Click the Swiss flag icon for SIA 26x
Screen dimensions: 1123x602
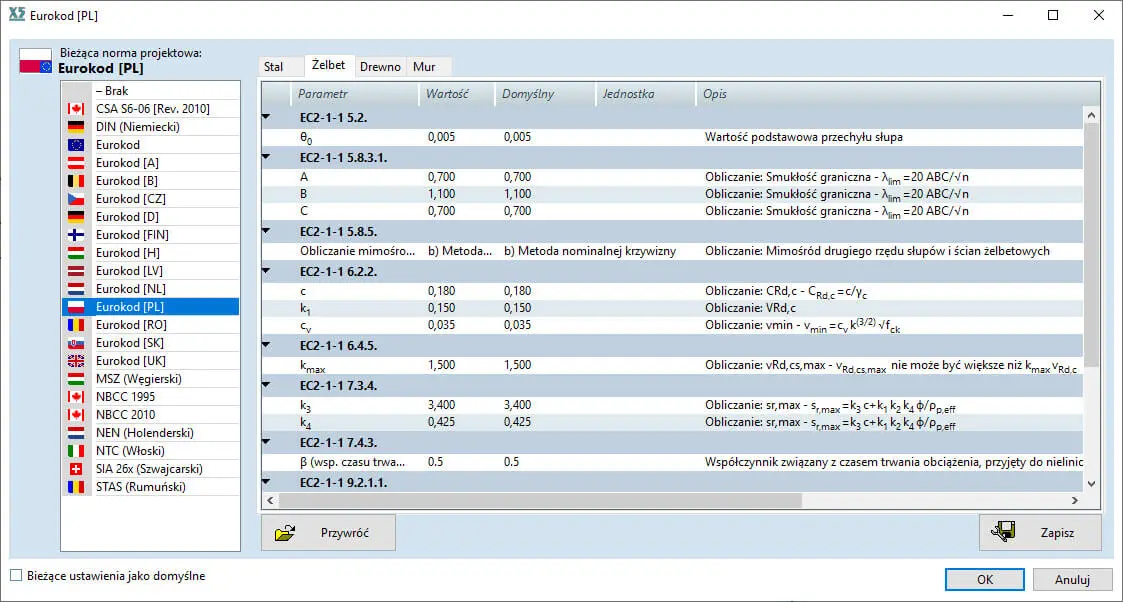pyautogui.click(x=75, y=469)
